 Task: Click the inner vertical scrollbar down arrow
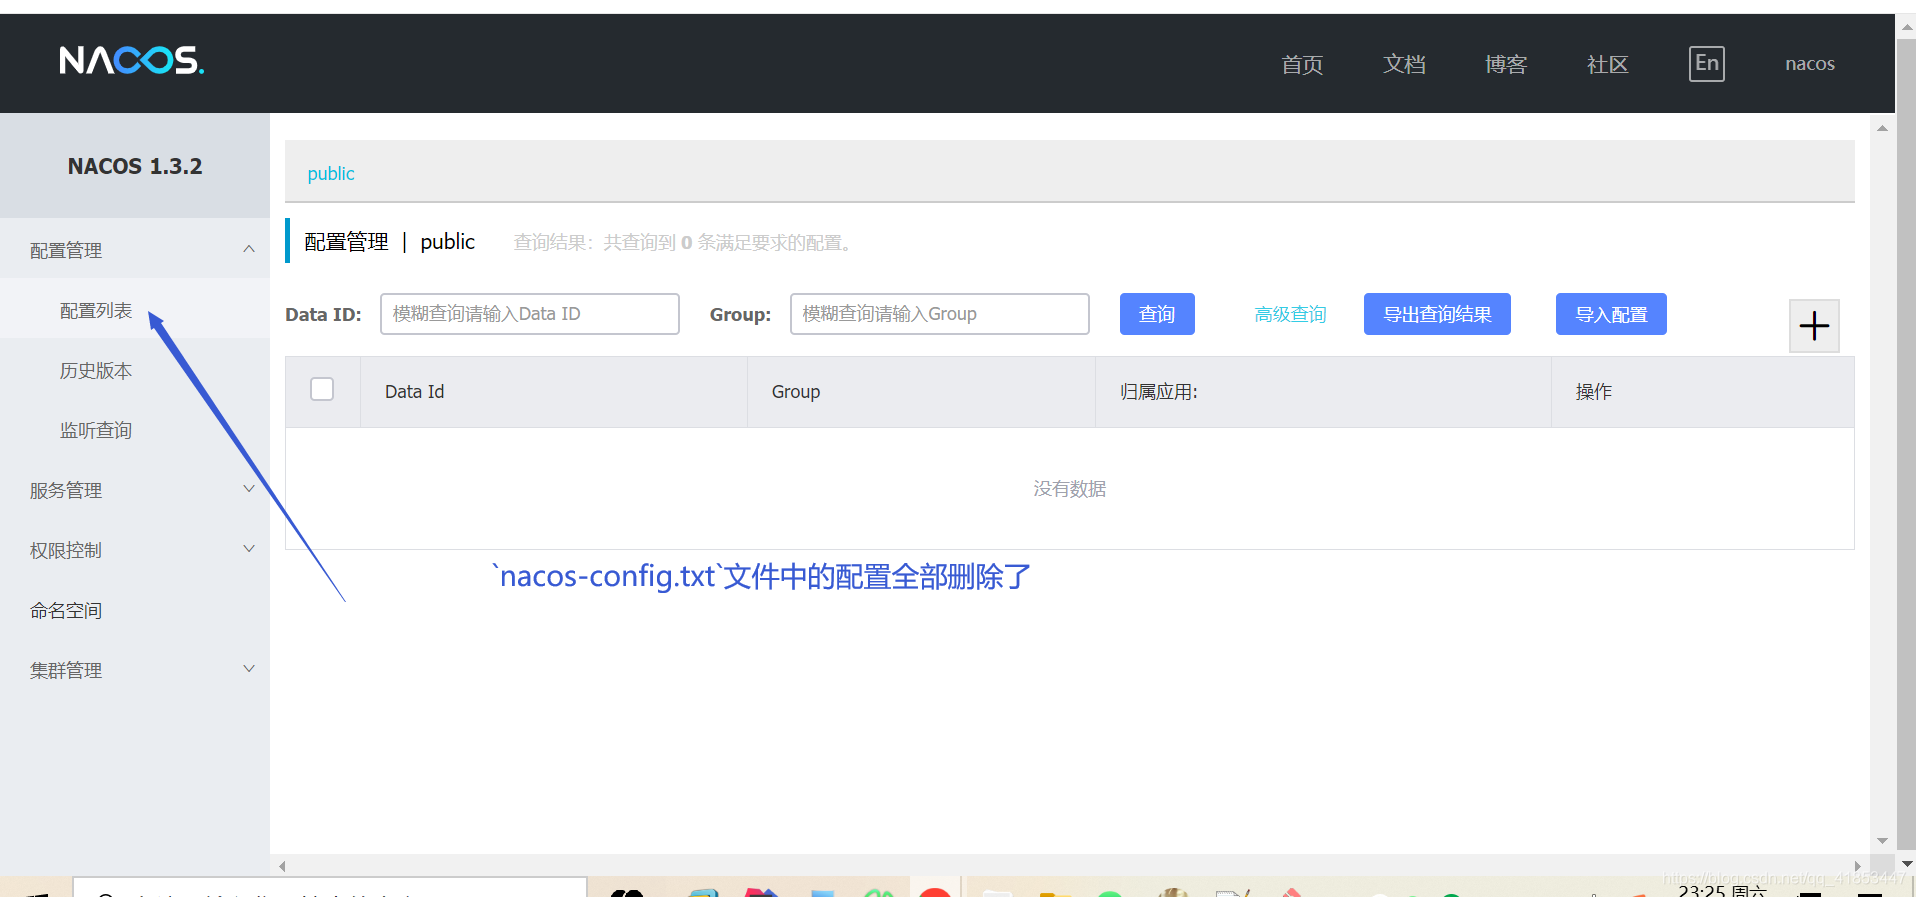[1882, 841]
